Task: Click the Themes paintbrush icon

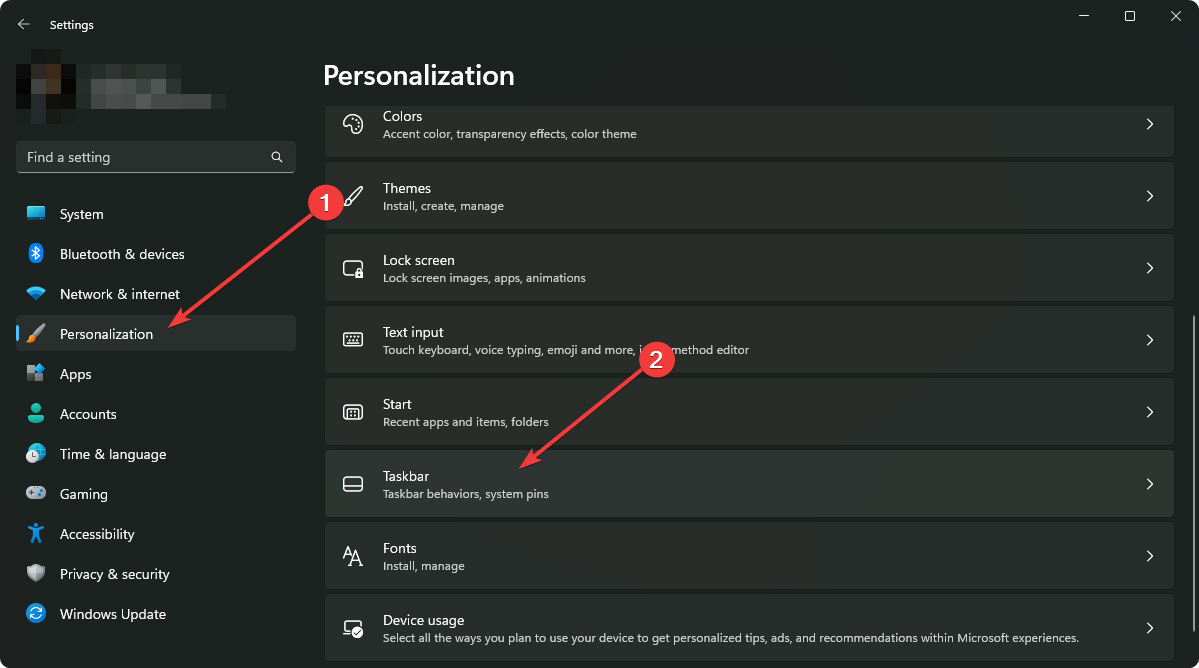Action: pos(352,196)
